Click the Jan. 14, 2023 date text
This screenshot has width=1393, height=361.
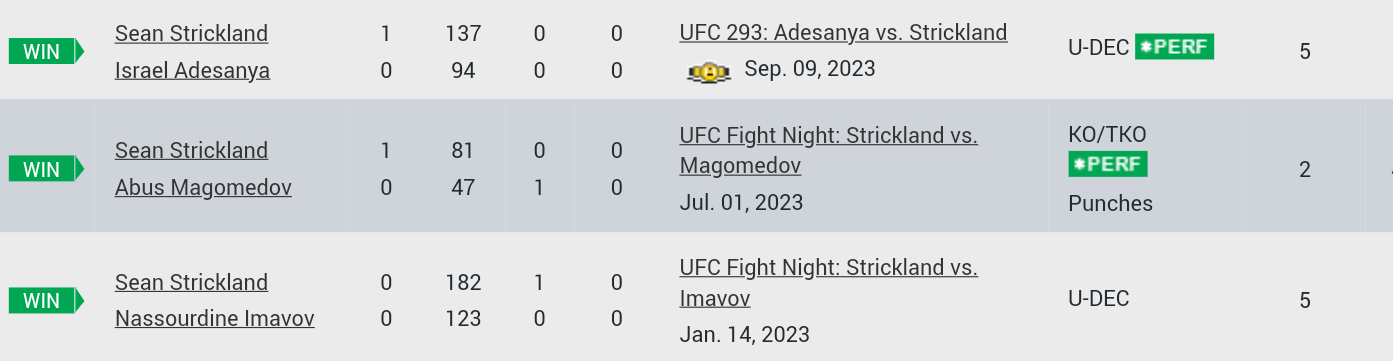(744, 335)
